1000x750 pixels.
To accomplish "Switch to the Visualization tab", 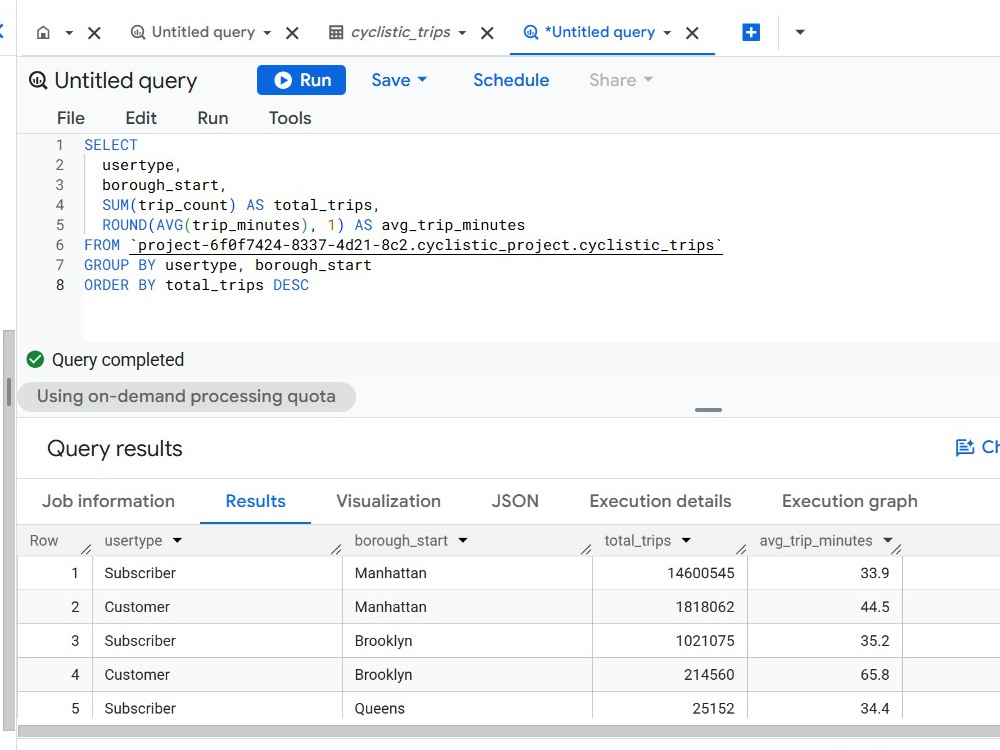I will pyautogui.click(x=388, y=501).
